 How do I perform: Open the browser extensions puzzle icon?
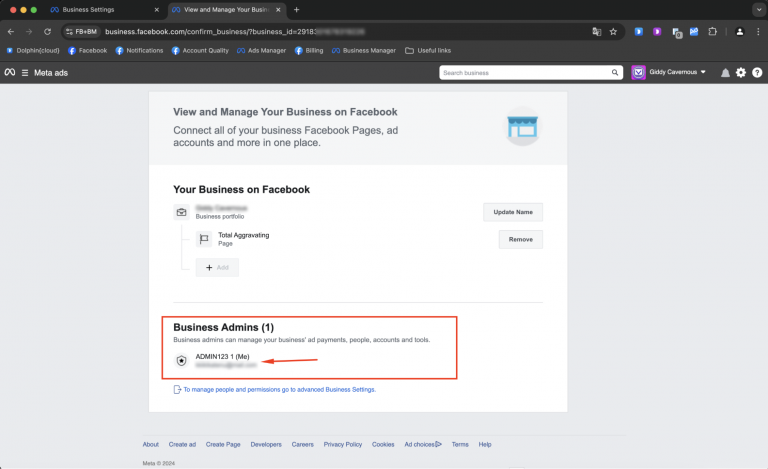[x=713, y=31]
